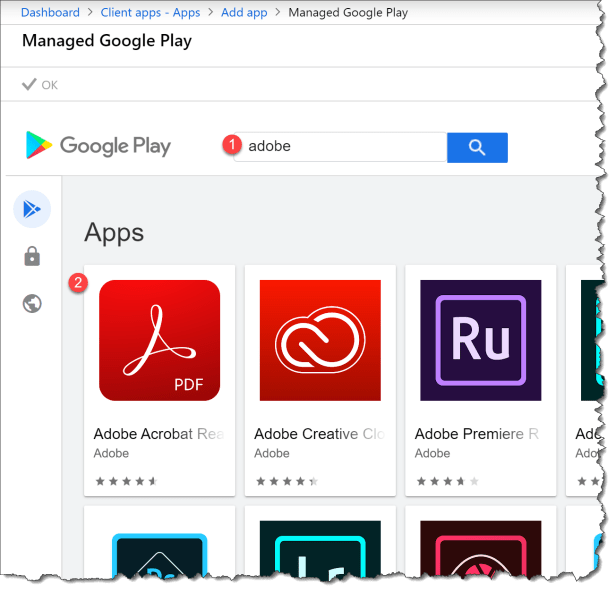The height and width of the screenshot is (592, 616).
Task: Open the Dashboard breadcrumb link
Action: click(x=50, y=13)
